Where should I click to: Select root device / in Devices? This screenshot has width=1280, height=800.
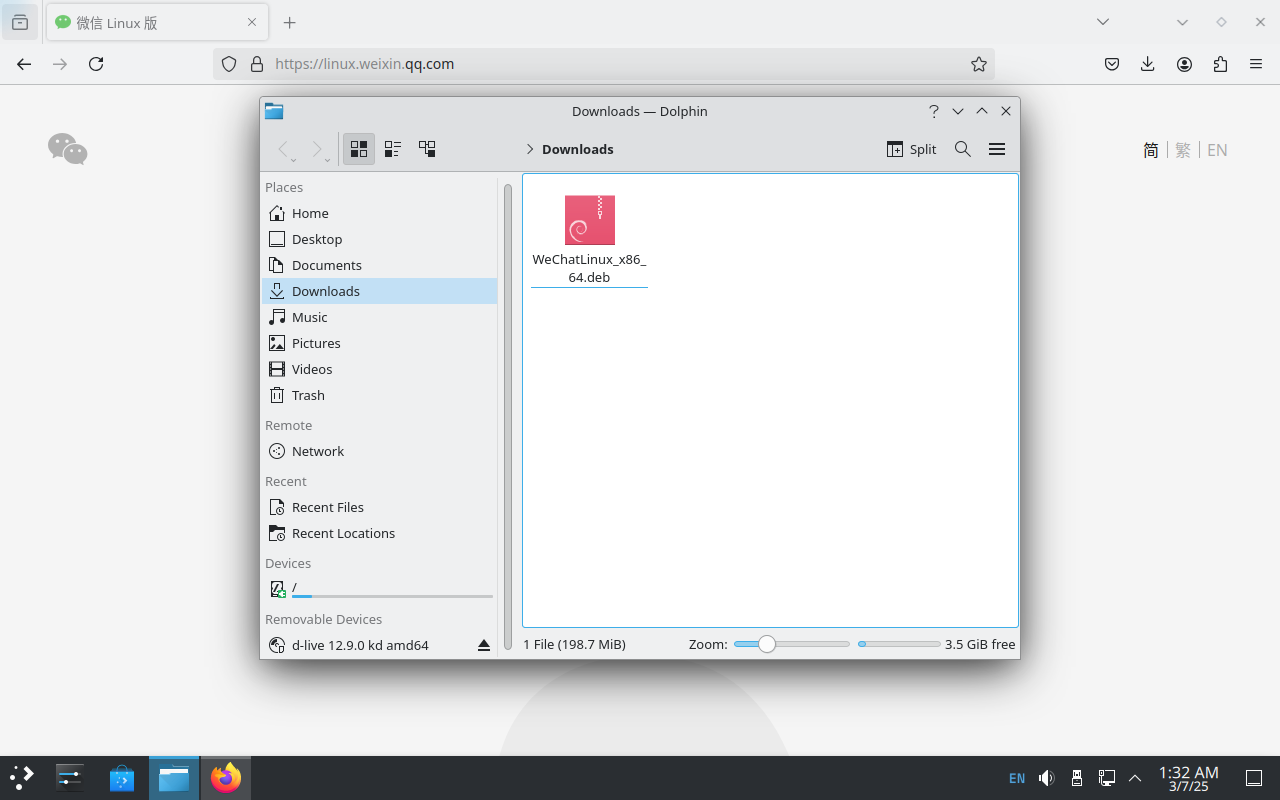click(x=379, y=589)
